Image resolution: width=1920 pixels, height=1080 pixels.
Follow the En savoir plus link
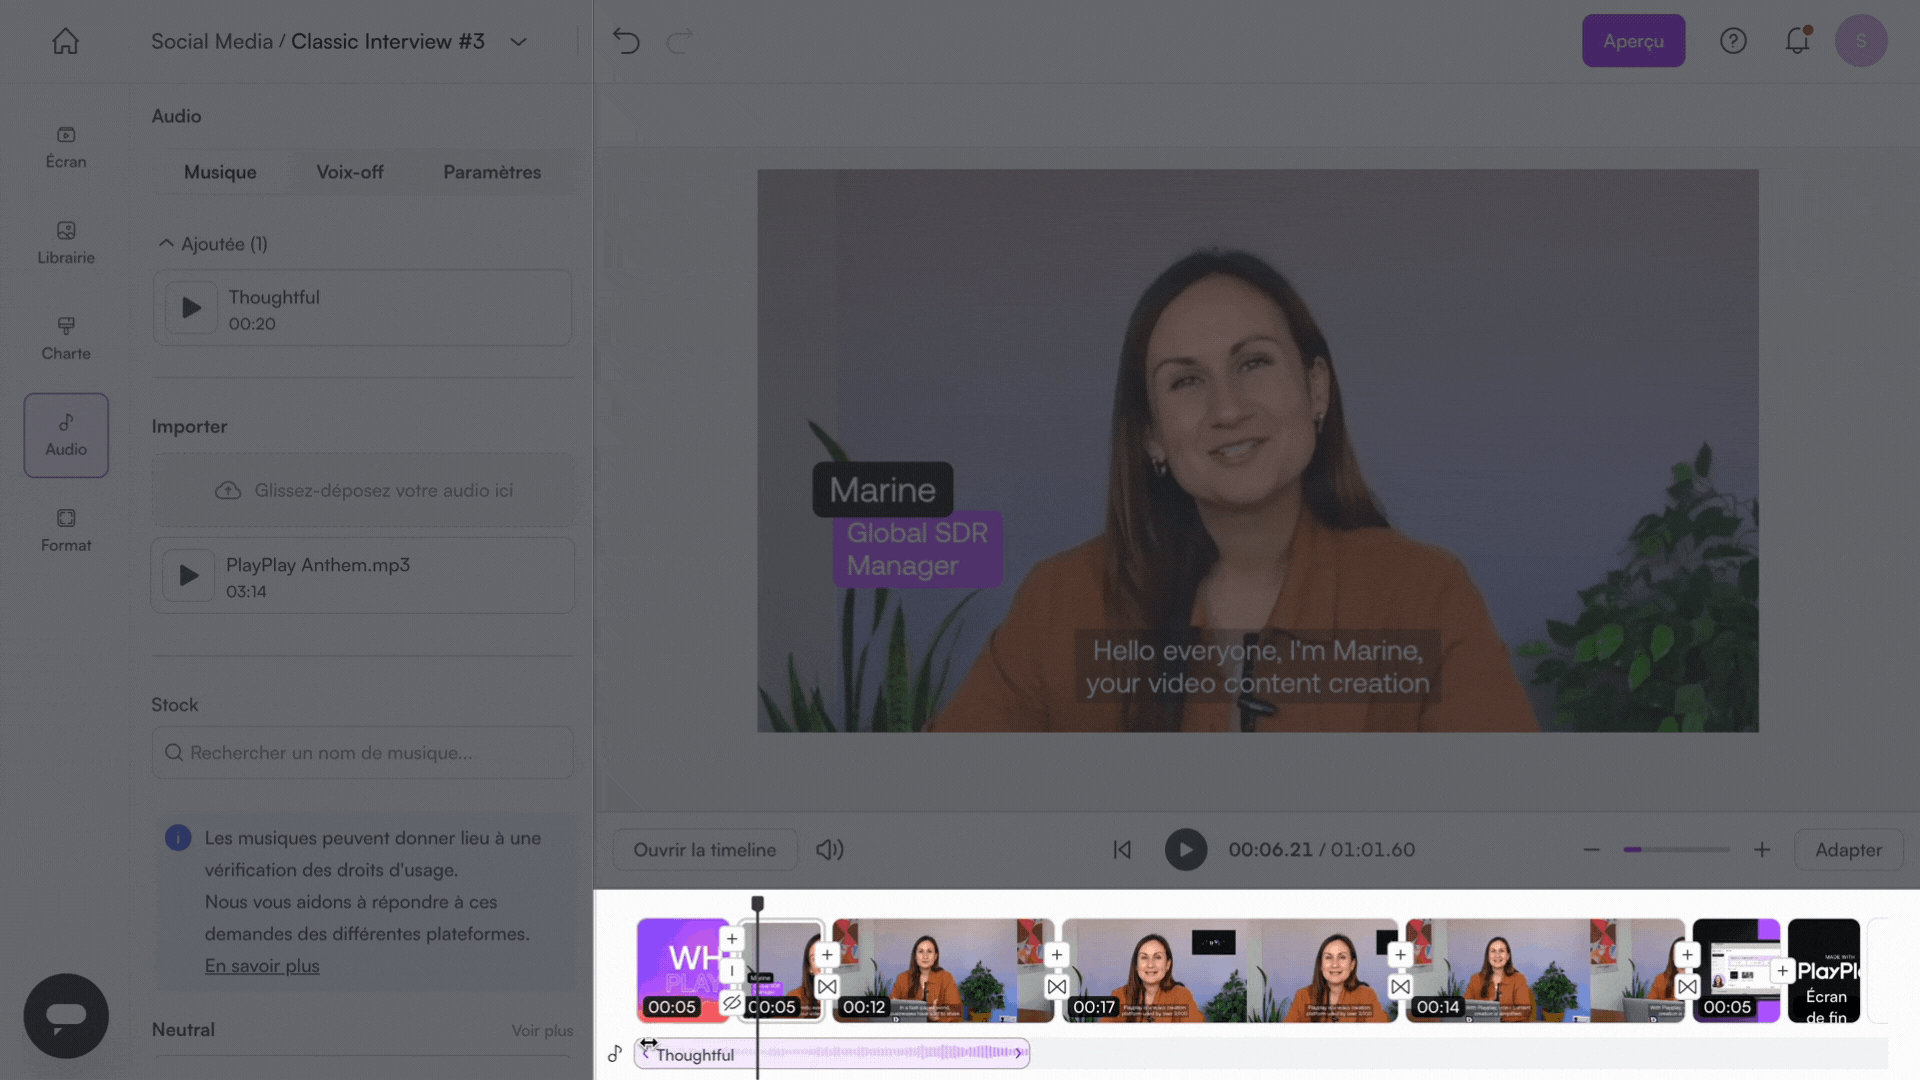click(x=262, y=966)
